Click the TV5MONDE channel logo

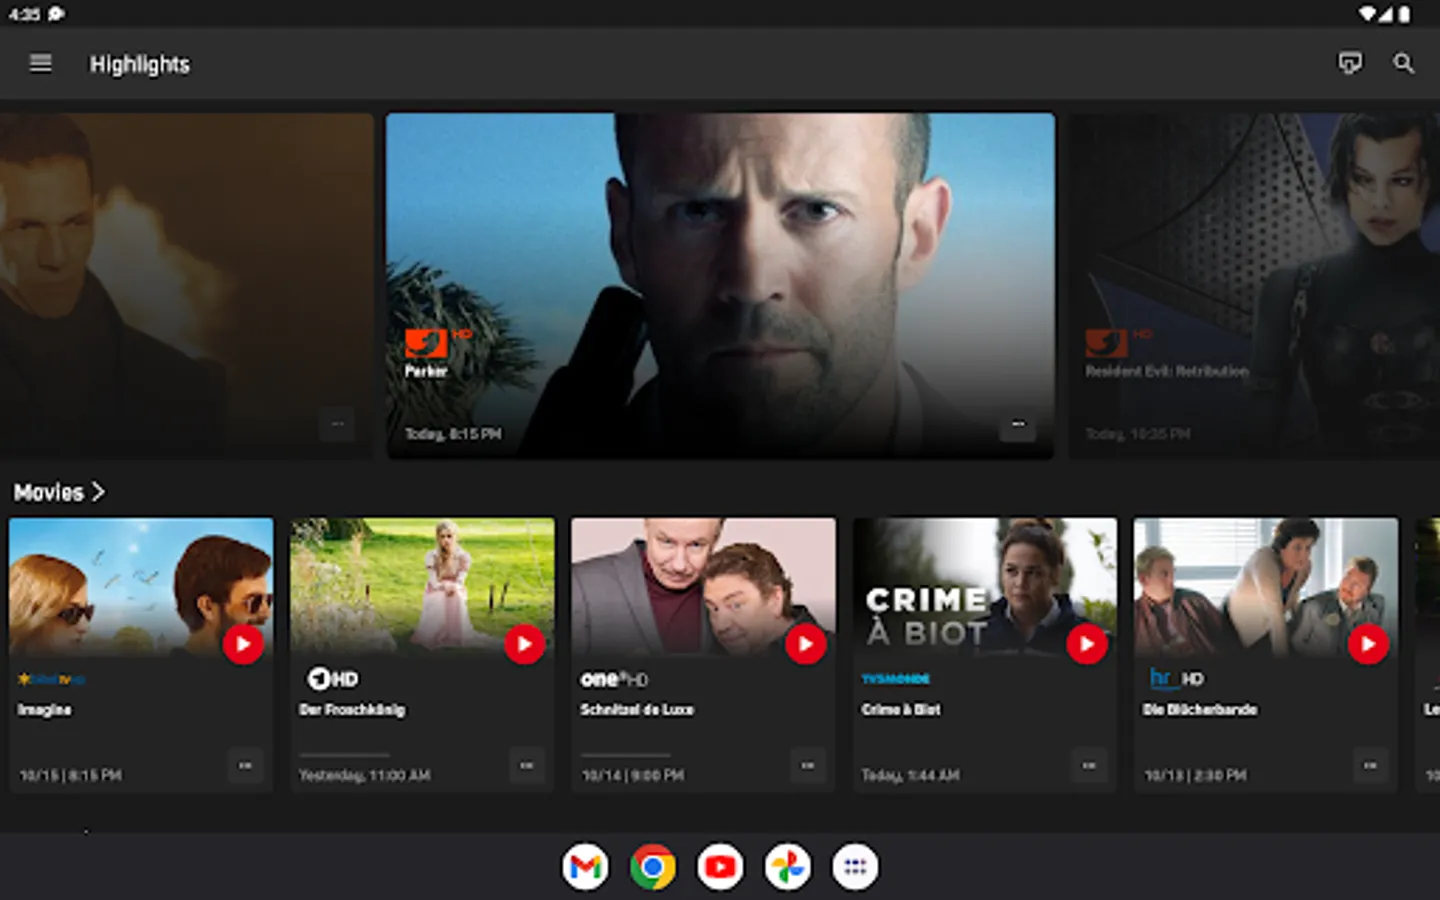point(896,679)
